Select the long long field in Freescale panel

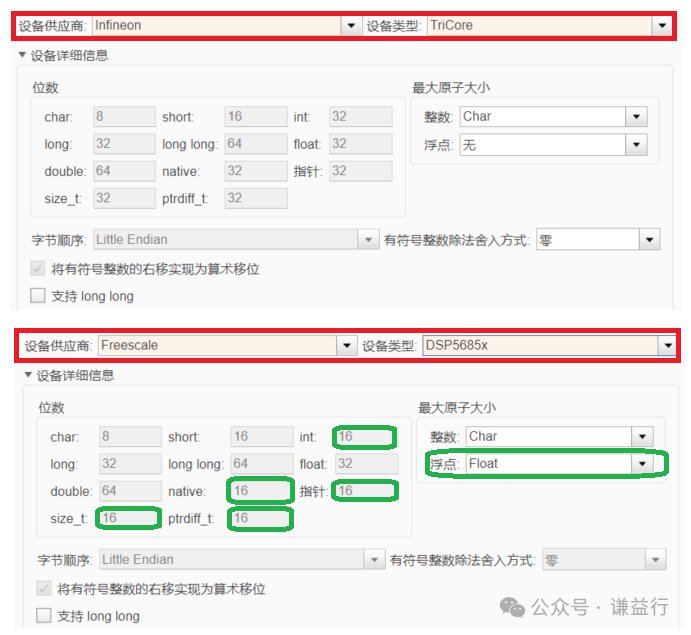(x=262, y=464)
